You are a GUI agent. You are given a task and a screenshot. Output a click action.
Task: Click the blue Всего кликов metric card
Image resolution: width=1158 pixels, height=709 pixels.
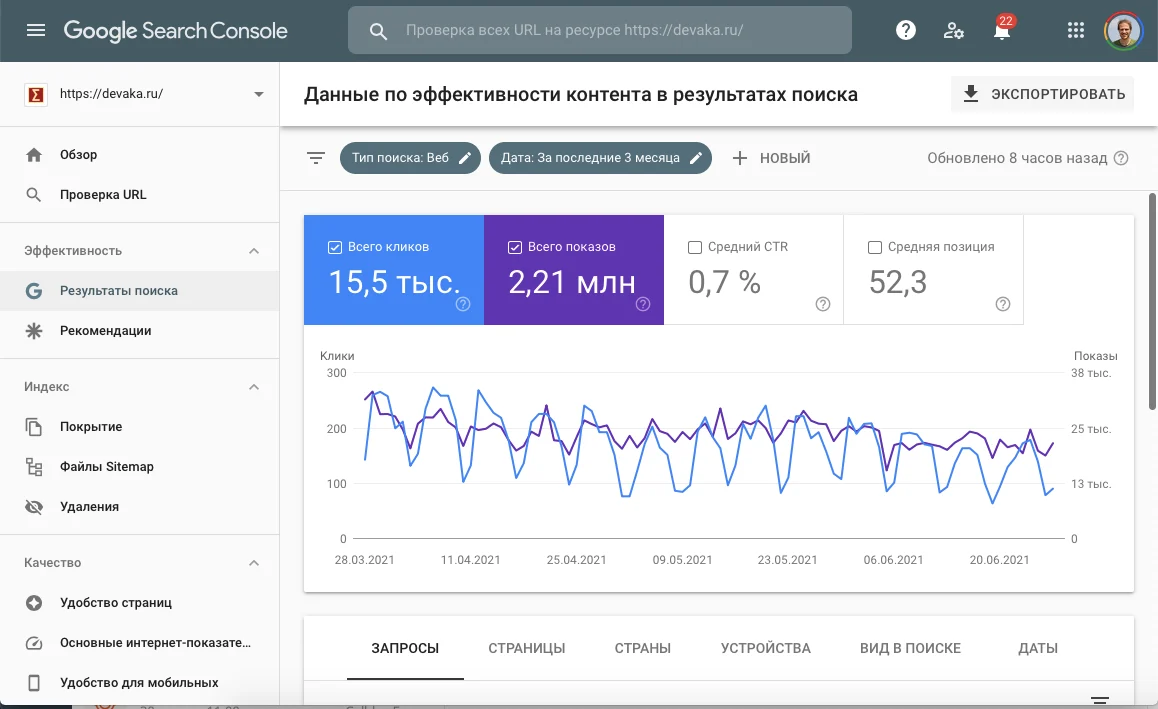coord(394,270)
